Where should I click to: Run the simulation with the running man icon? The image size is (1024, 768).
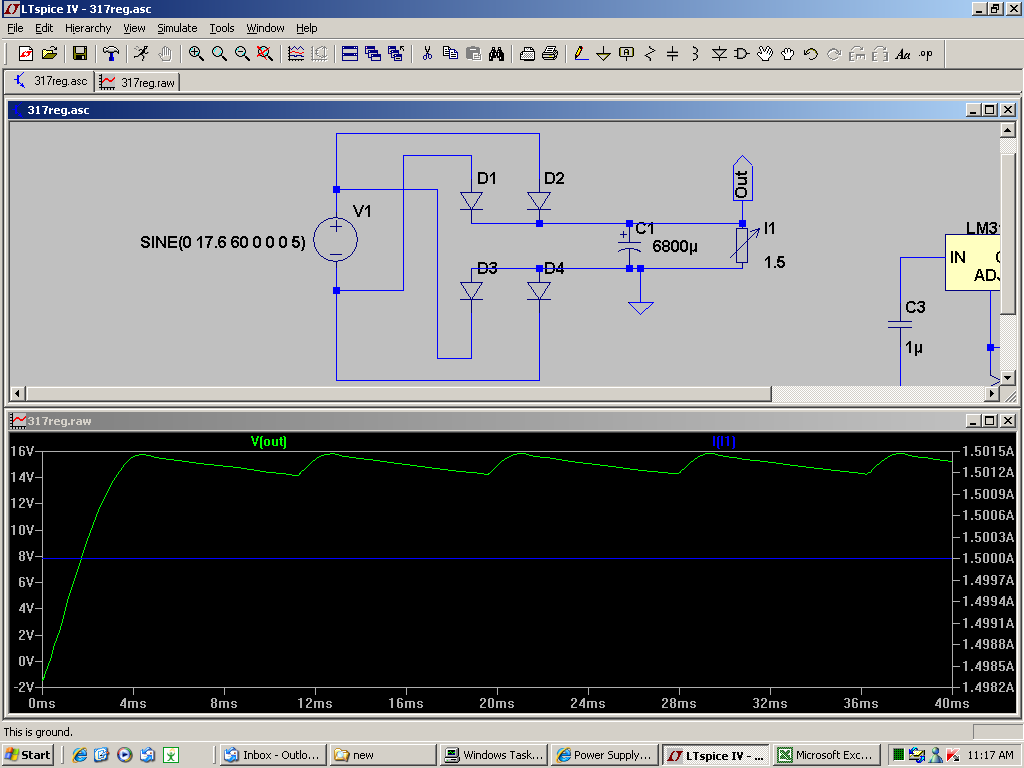(x=141, y=54)
